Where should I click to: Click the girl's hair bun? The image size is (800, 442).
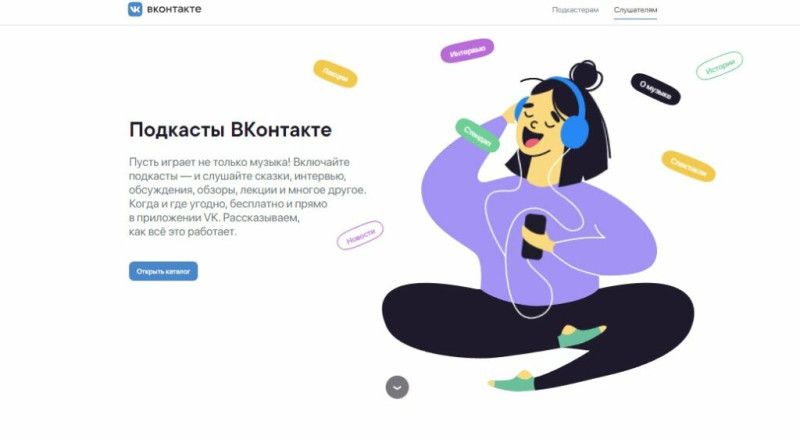[586, 75]
